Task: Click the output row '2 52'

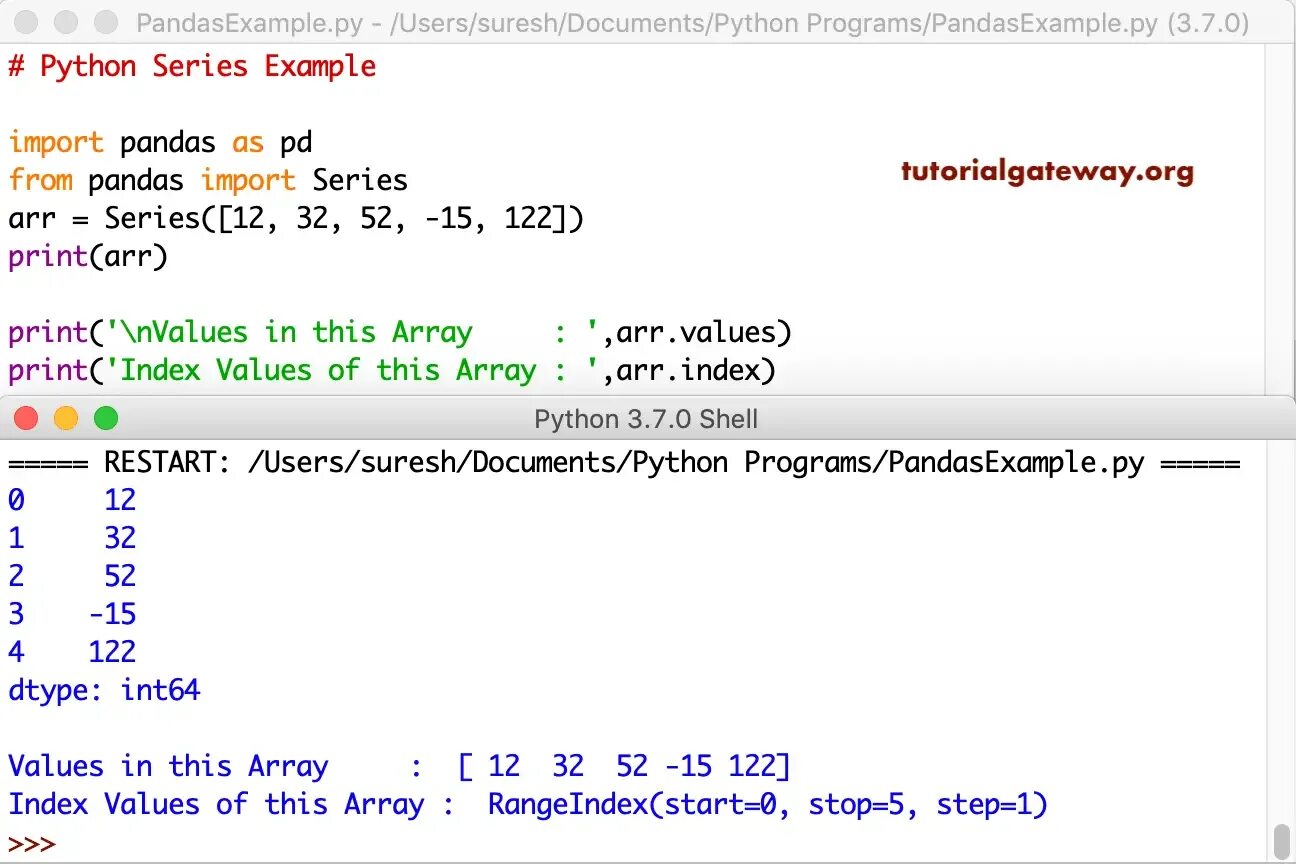Action: click(x=72, y=576)
